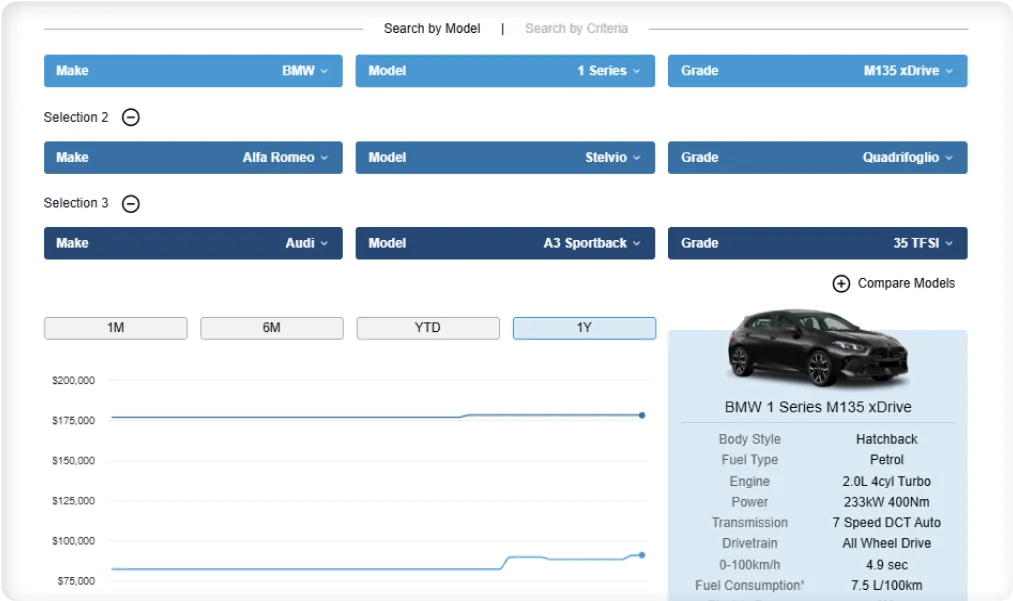Click the 7.5 L/100km consumption value
The width and height of the screenshot is (1013, 601).
coord(886,585)
